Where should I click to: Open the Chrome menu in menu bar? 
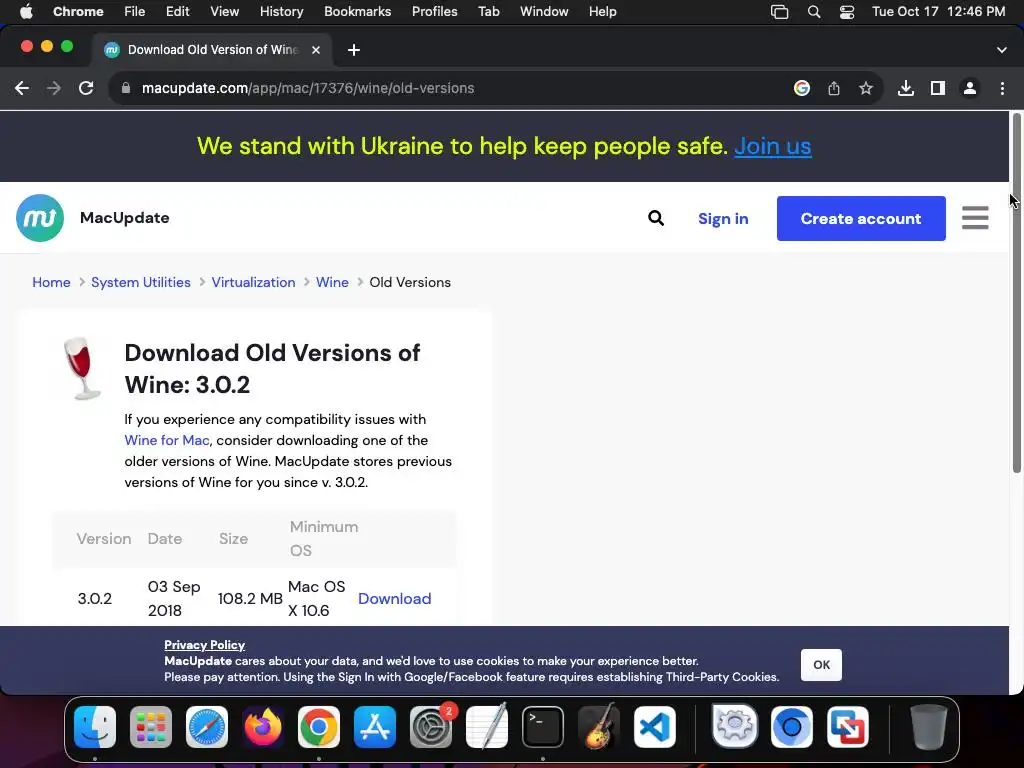tap(78, 11)
